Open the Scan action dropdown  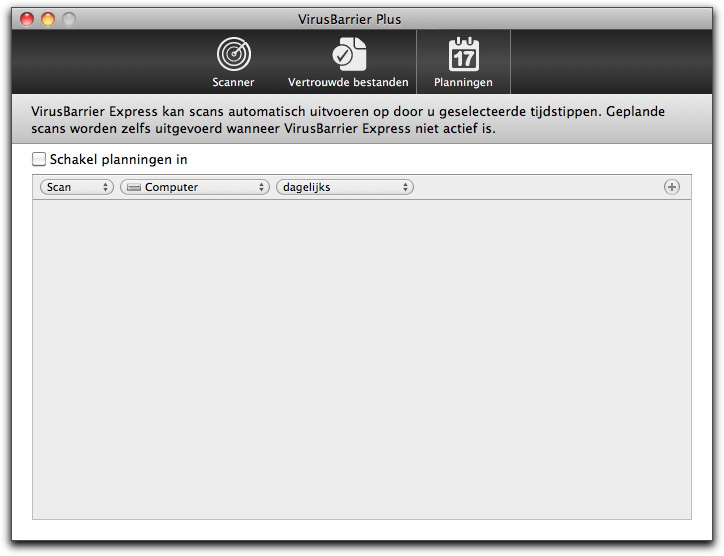click(x=77, y=187)
